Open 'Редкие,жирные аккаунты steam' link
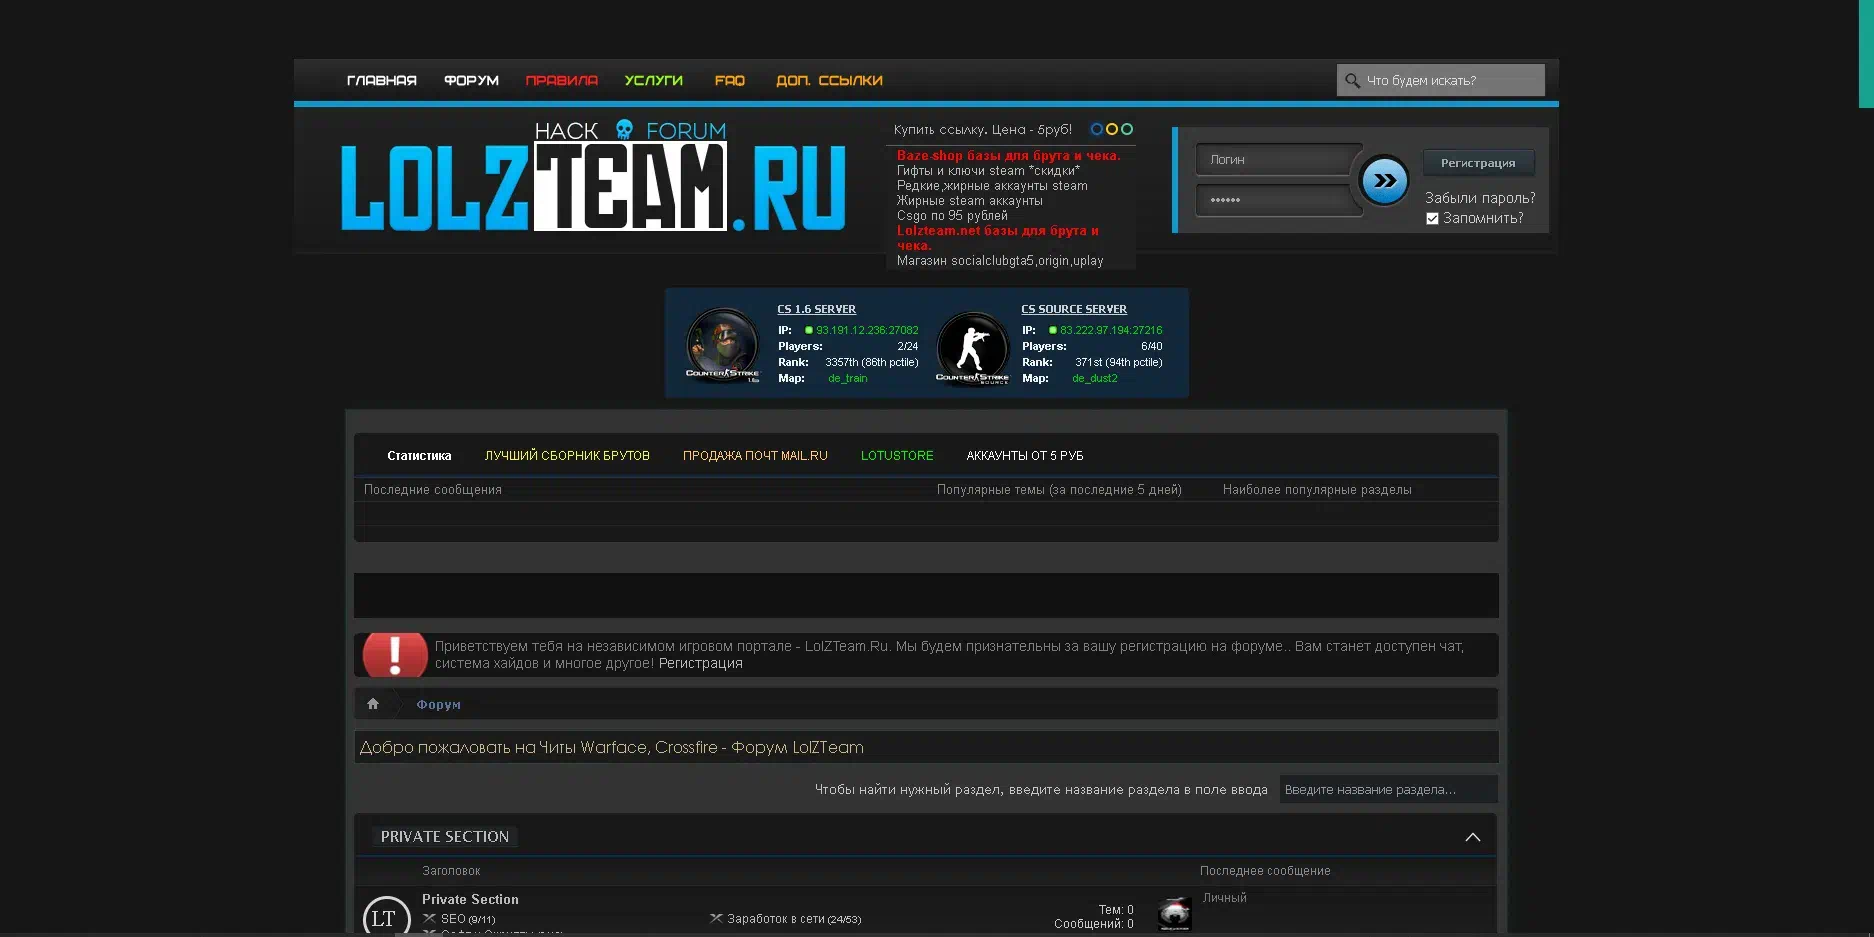This screenshot has height=937, width=1874. [992, 185]
